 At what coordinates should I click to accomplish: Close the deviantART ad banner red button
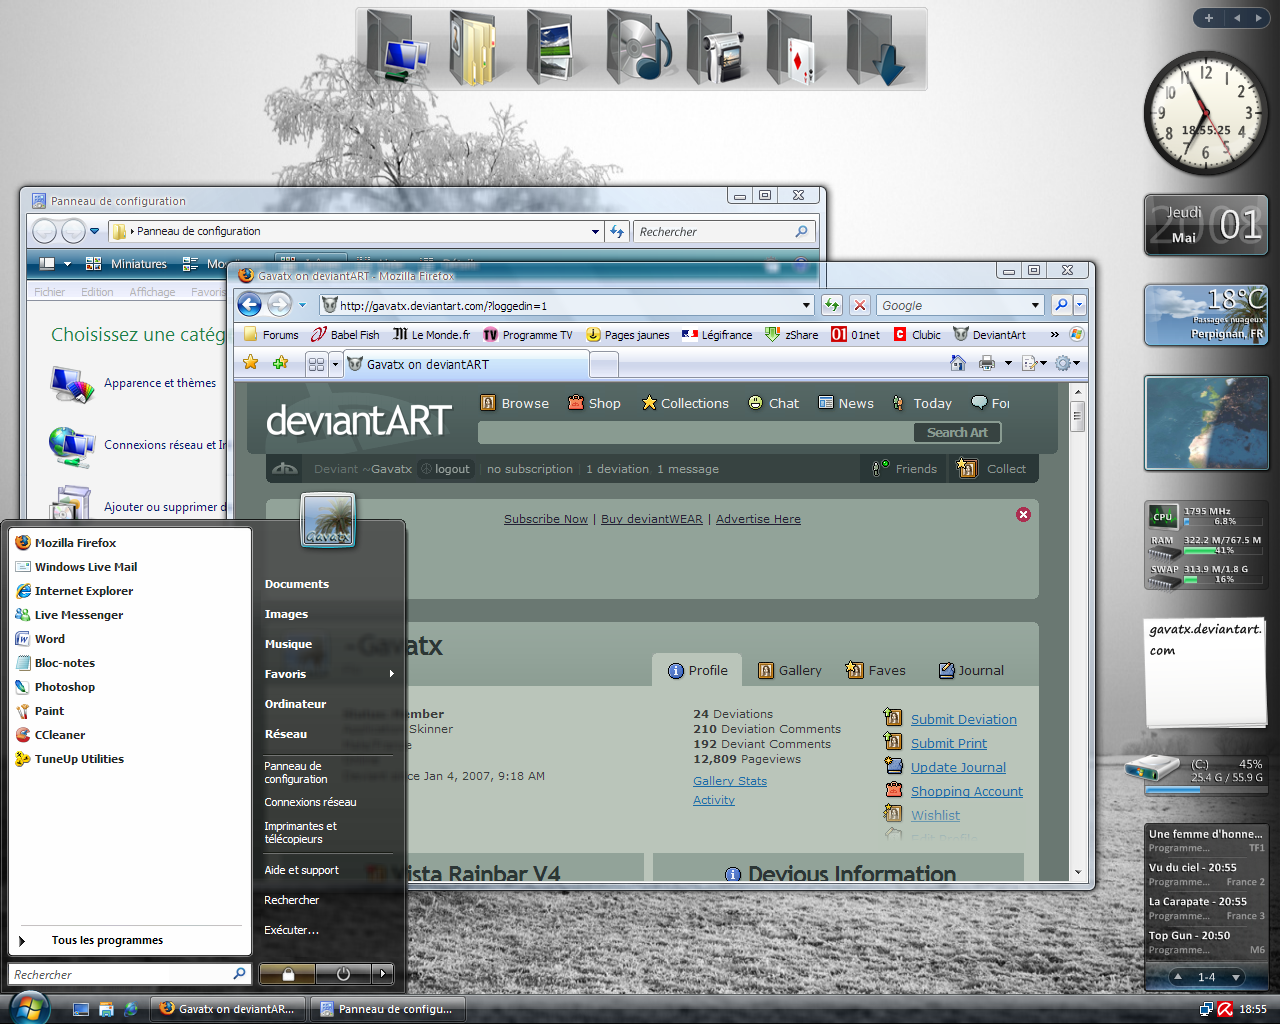click(1023, 514)
